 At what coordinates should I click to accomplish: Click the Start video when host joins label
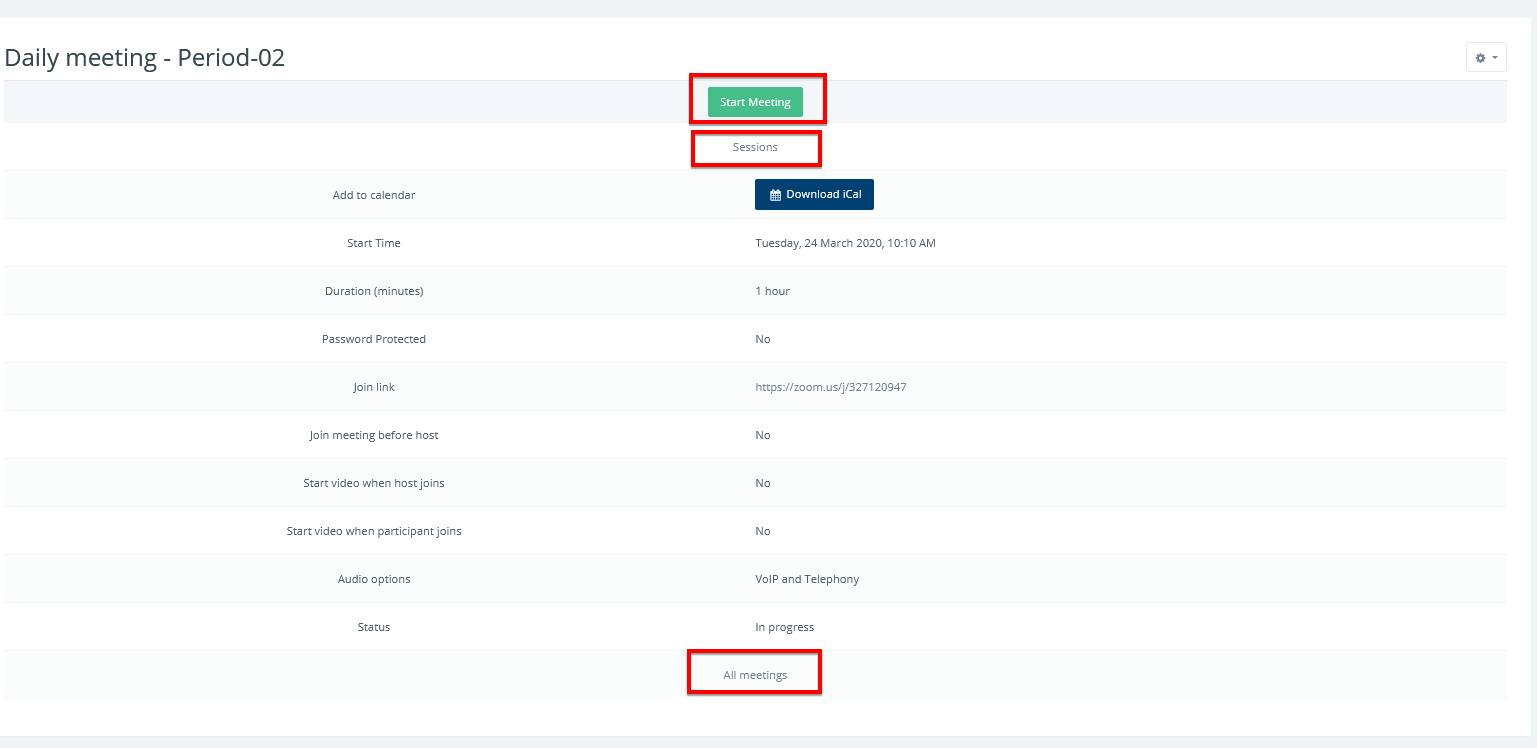pos(374,483)
